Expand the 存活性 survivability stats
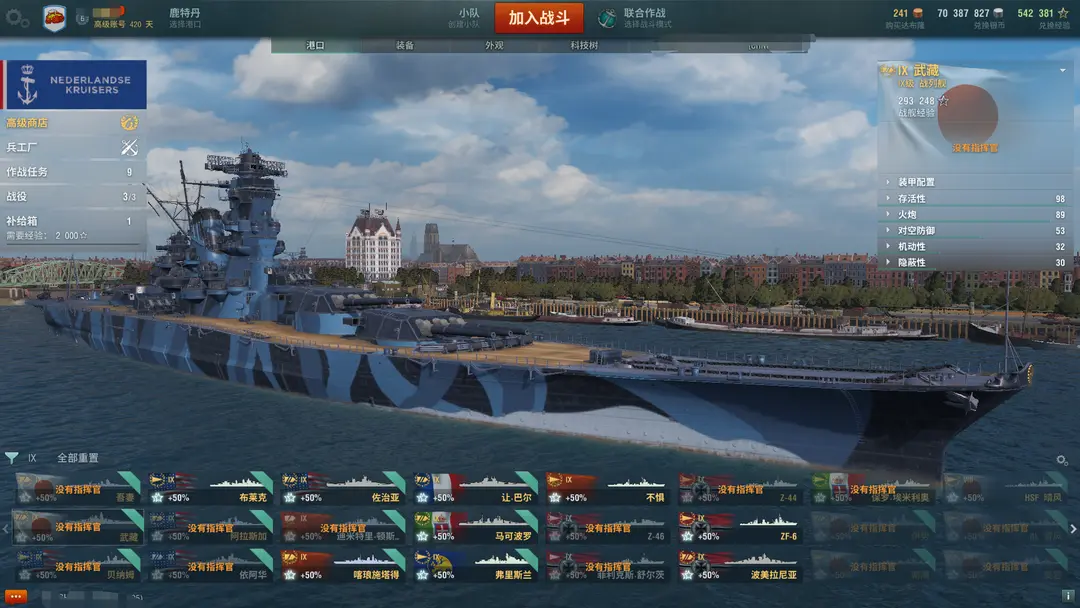1080x608 pixels. (x=977, y=198)
